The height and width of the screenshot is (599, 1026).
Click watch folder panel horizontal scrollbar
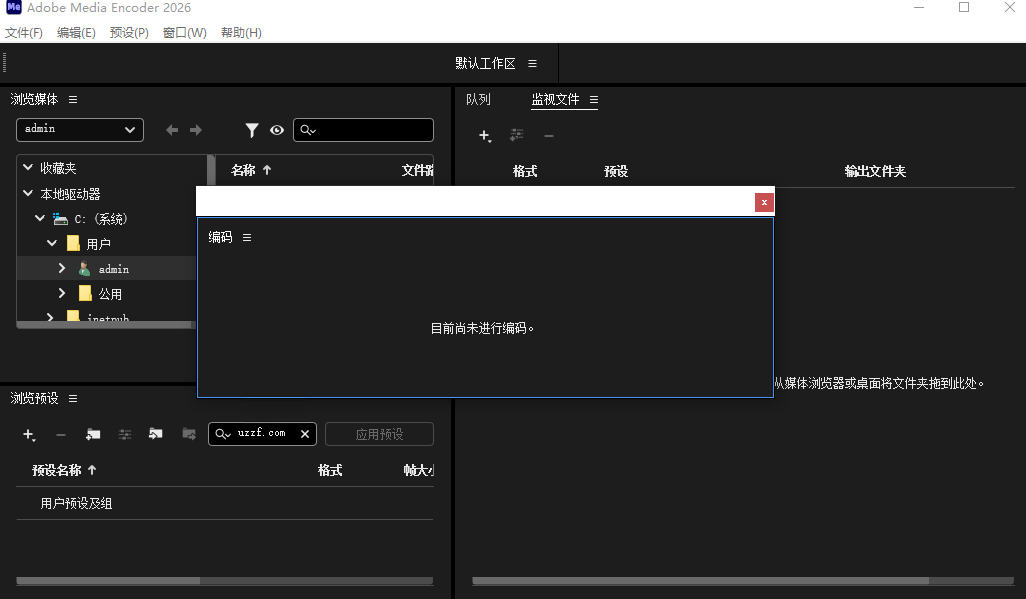[x=700, y=581]
